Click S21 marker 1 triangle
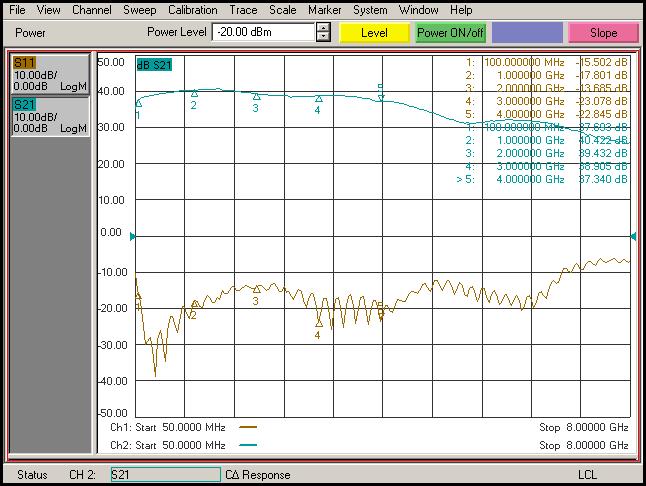Image resolution: width=646 pixels, height=486 pixels. click(138, 103)
